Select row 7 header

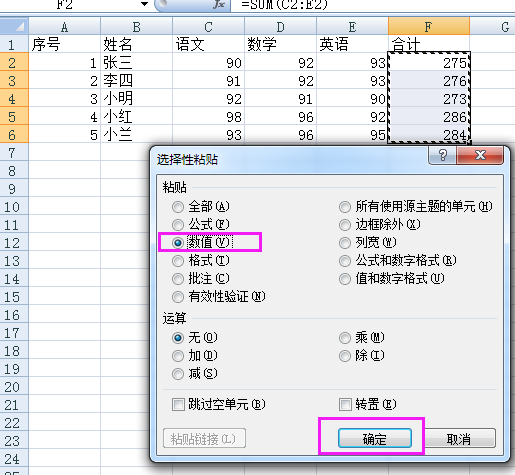point(14,152)
